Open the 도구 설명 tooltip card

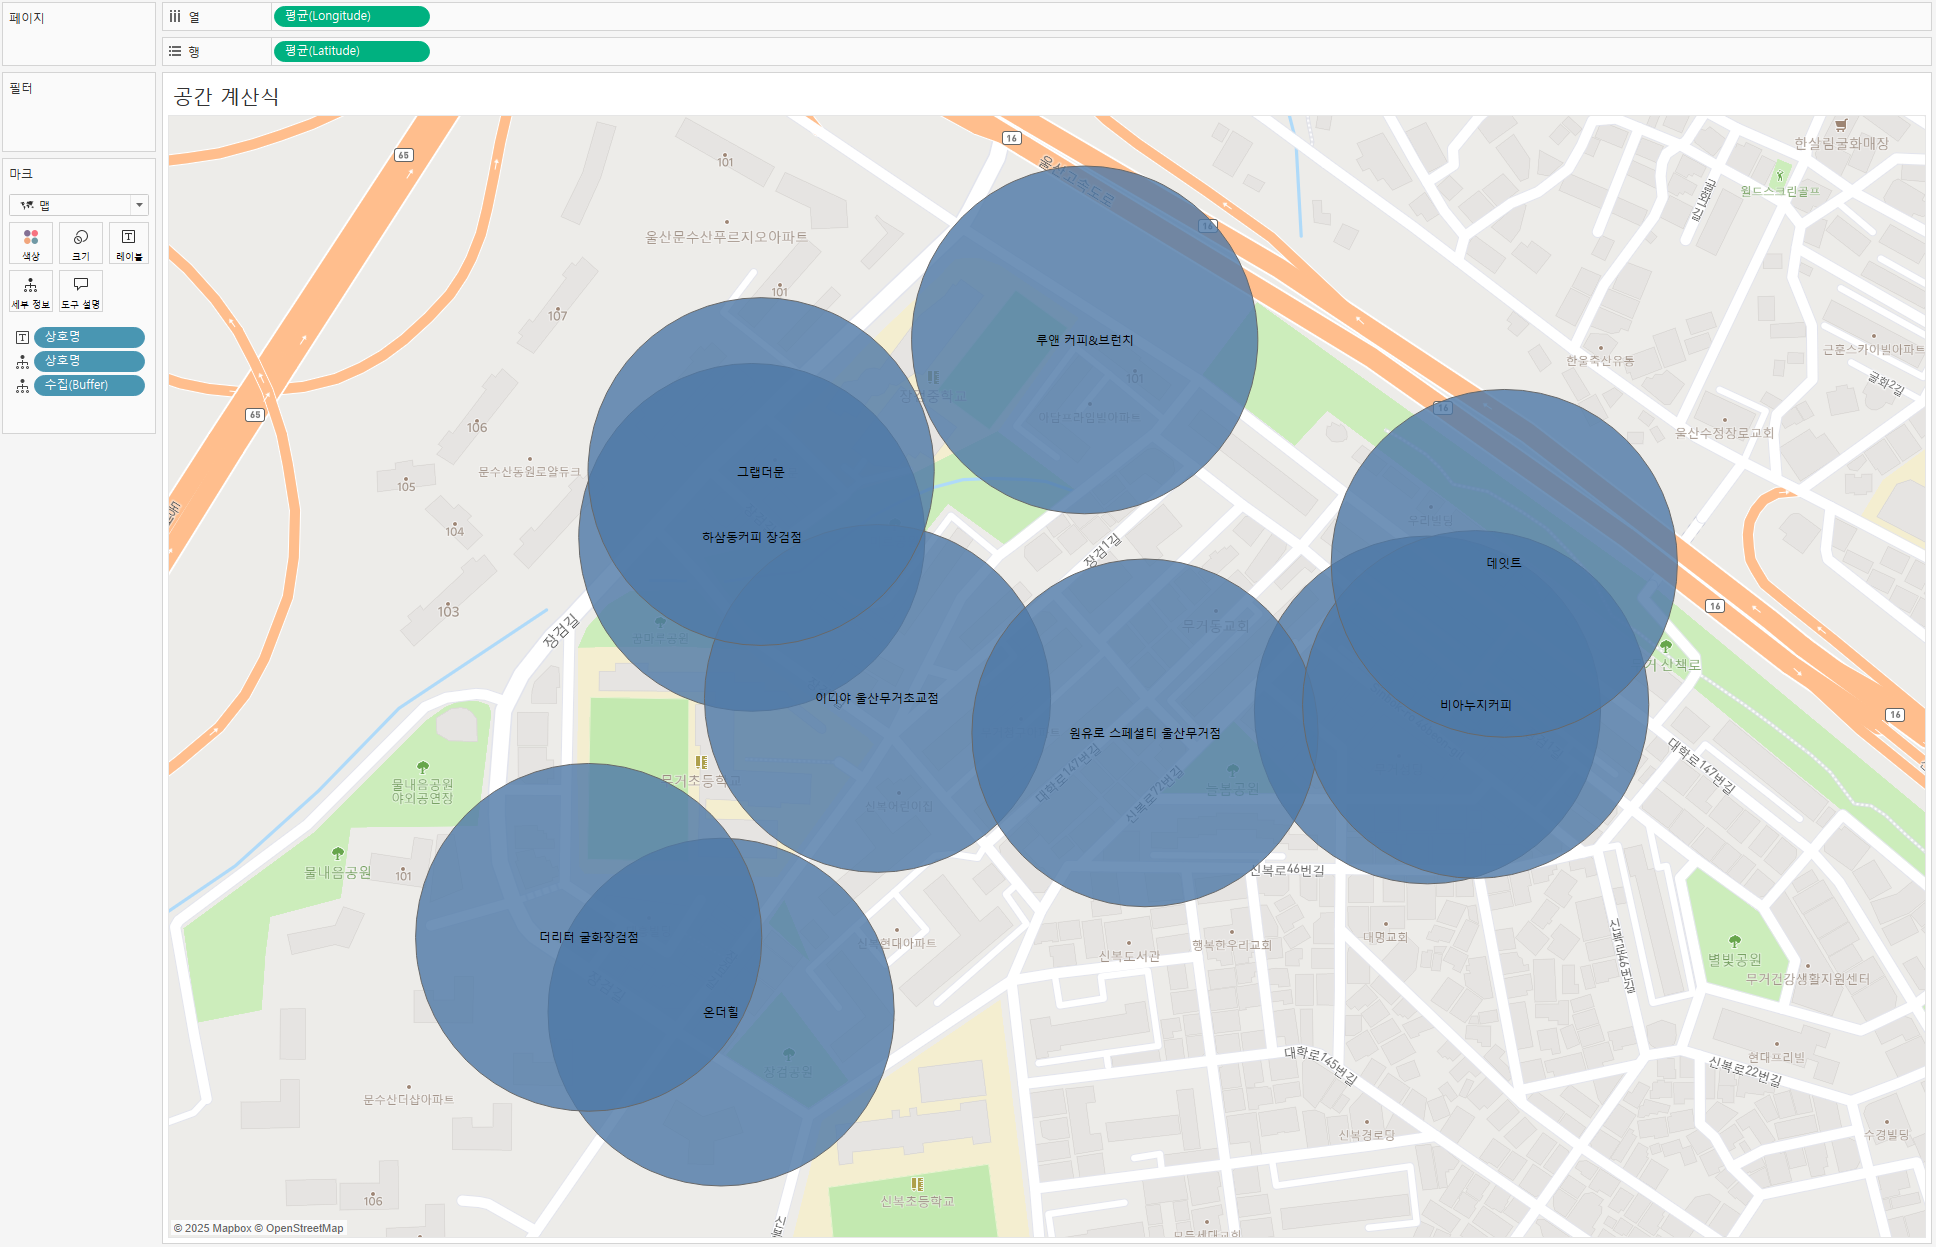81,291
